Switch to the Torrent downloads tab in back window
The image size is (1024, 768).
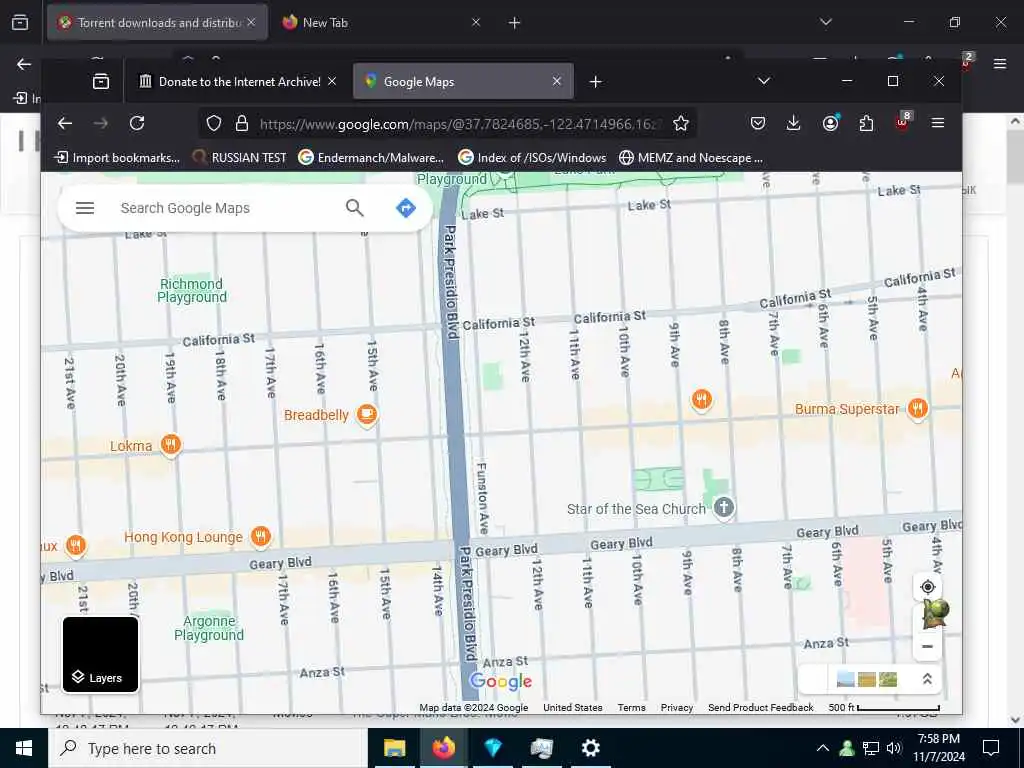151,22
